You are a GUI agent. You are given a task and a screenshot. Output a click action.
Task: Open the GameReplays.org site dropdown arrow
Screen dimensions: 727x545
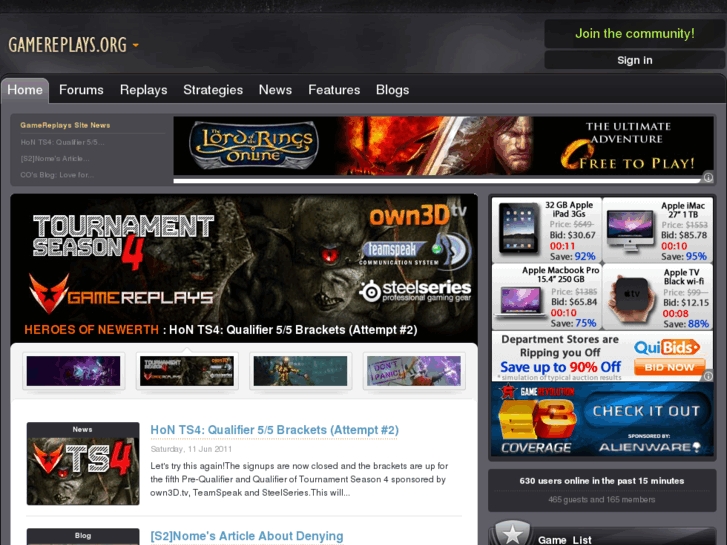135,45
